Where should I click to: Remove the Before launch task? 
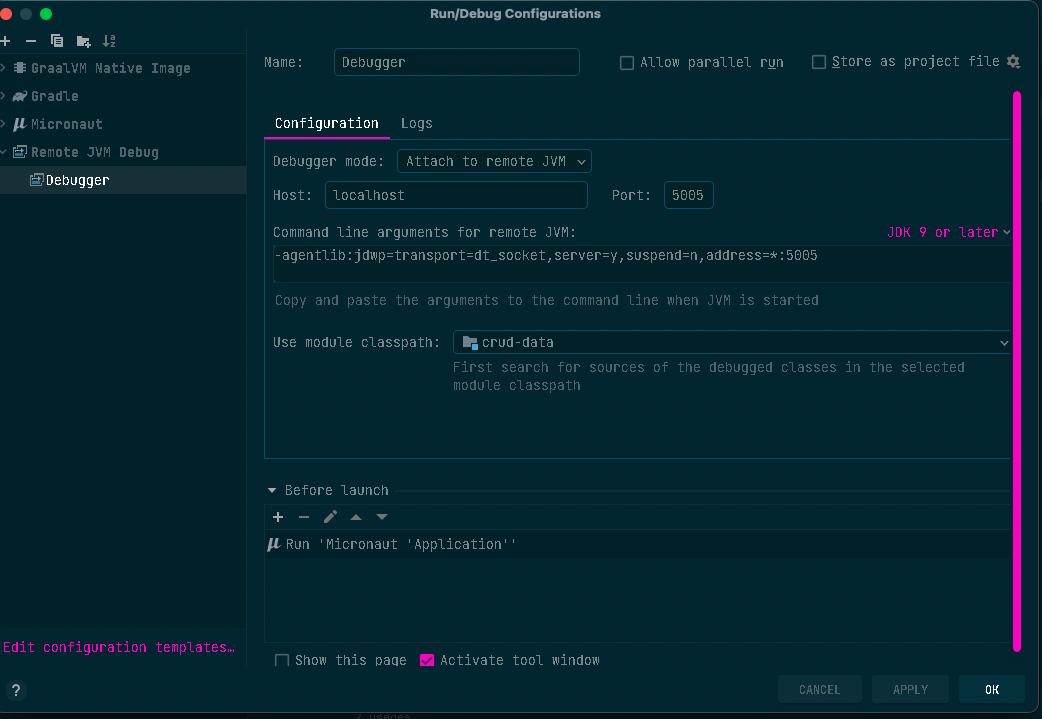304,517
